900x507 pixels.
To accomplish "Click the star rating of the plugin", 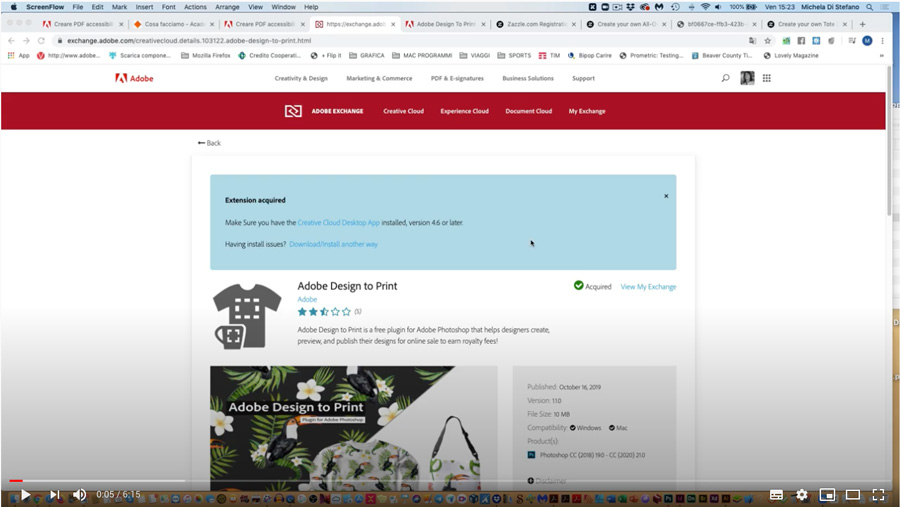I will [x=324, y=312].
